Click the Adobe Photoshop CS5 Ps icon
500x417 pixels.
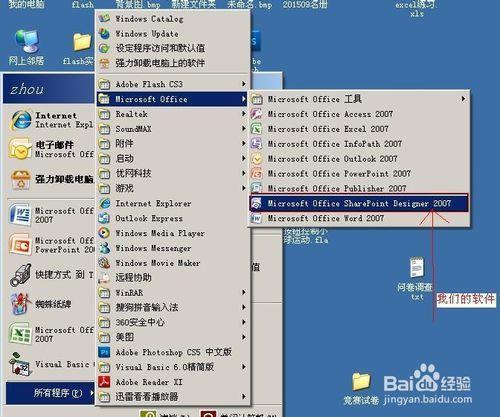tap(104, 352)
